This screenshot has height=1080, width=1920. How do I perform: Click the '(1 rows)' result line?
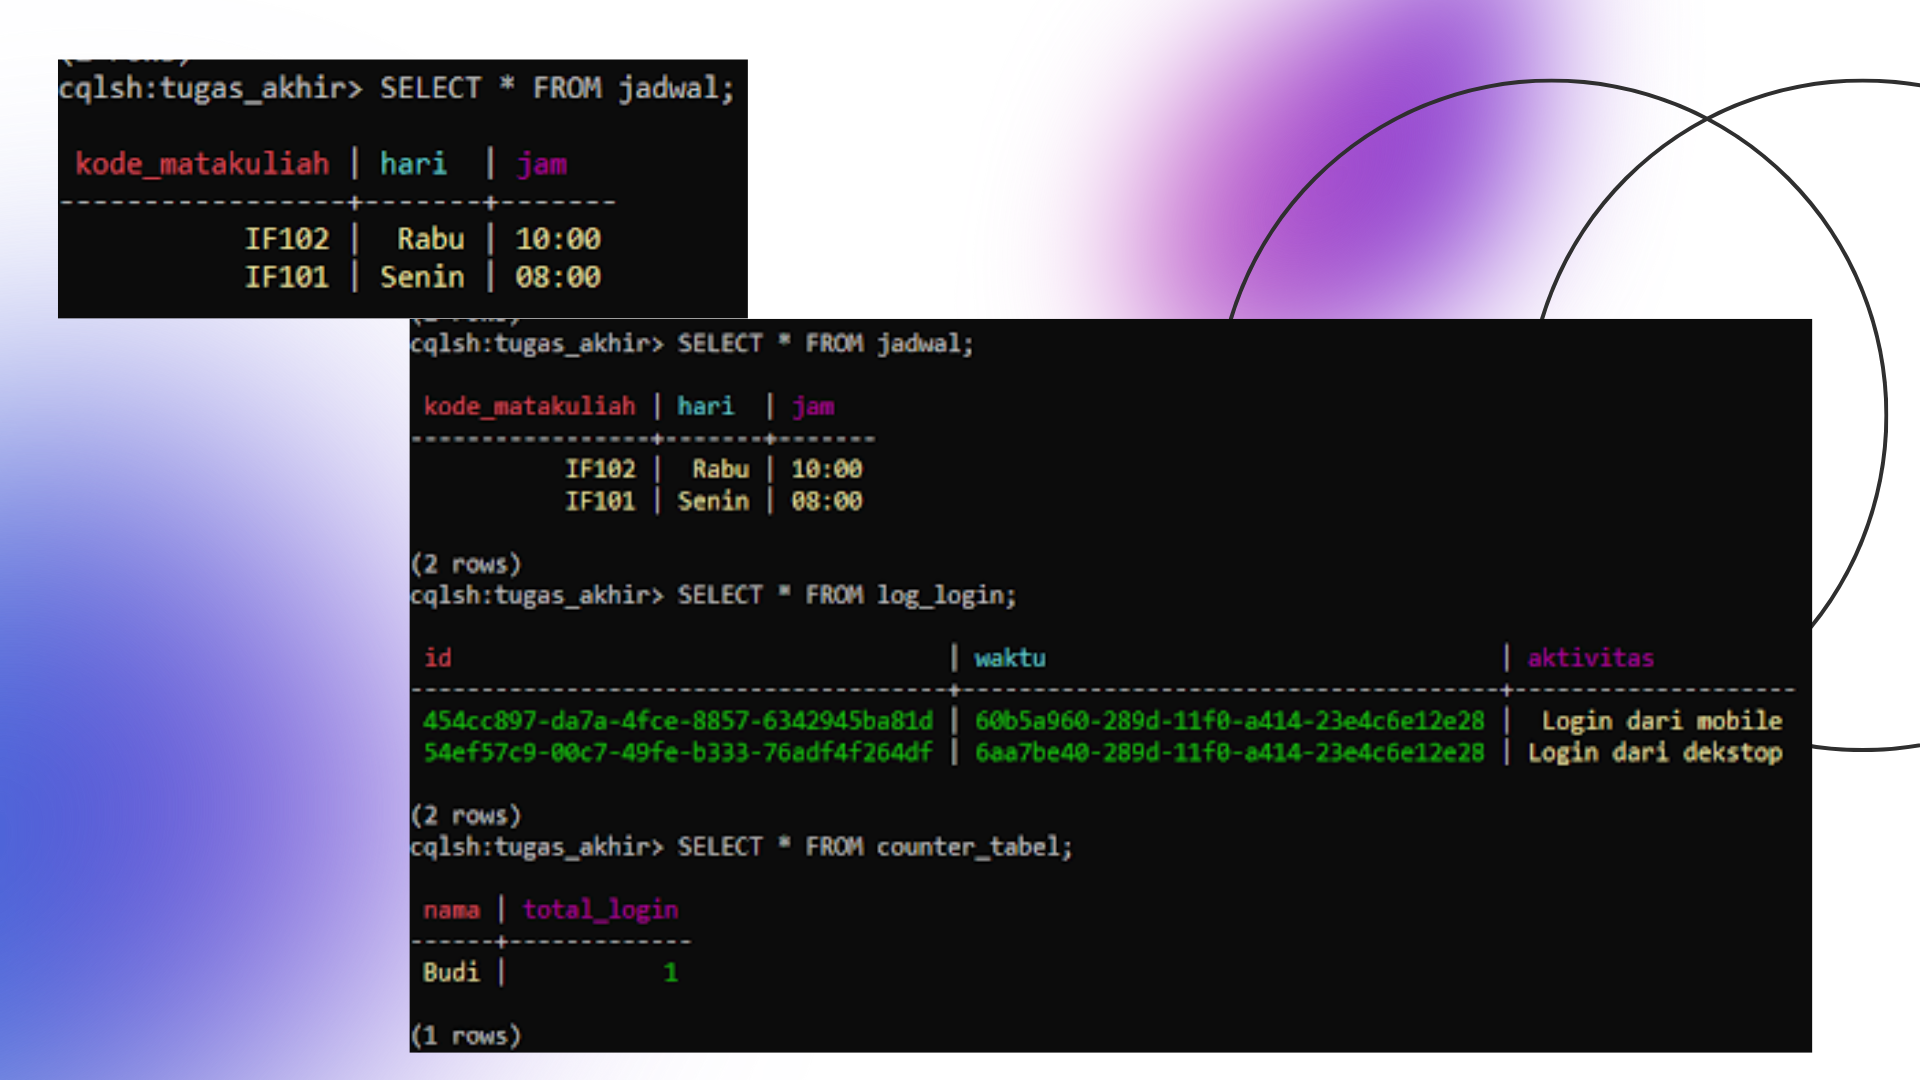[466, 1036]
